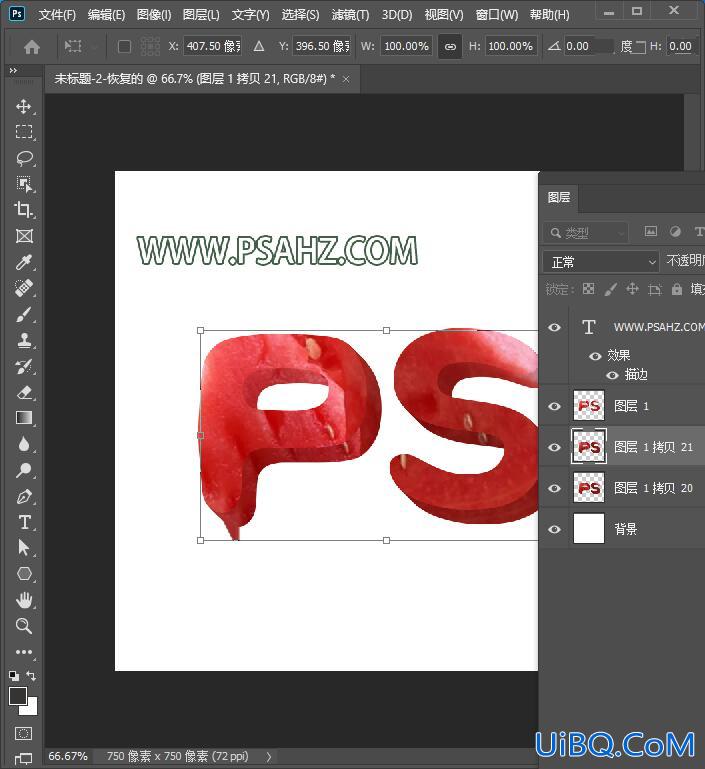Select the Brush tool

coord(24,314)
